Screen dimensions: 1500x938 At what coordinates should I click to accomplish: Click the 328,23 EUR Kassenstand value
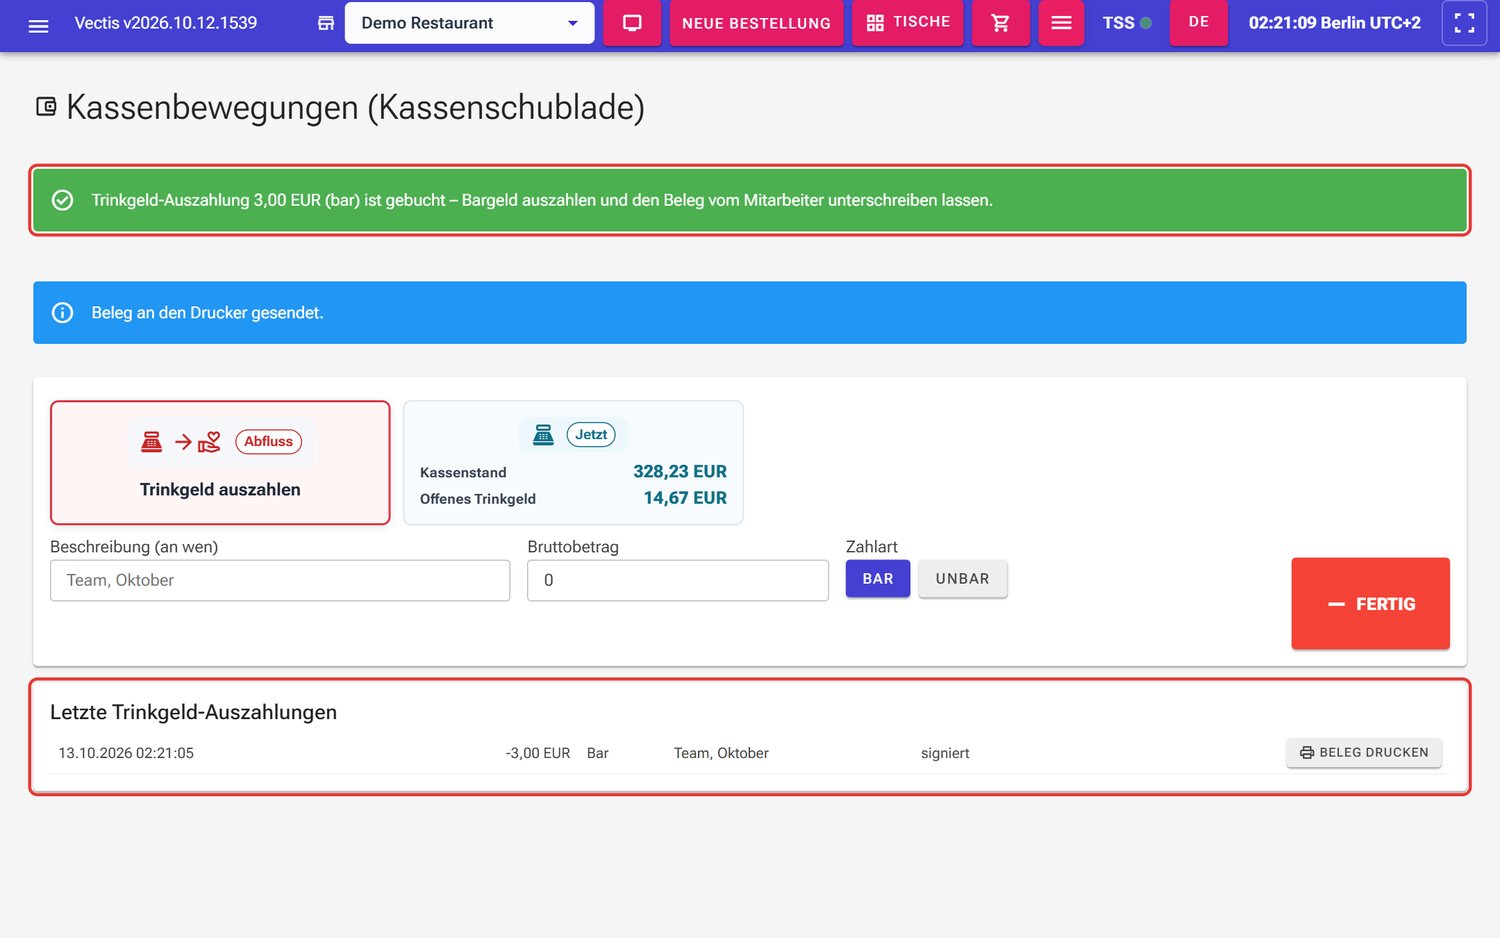coord(680,472)
